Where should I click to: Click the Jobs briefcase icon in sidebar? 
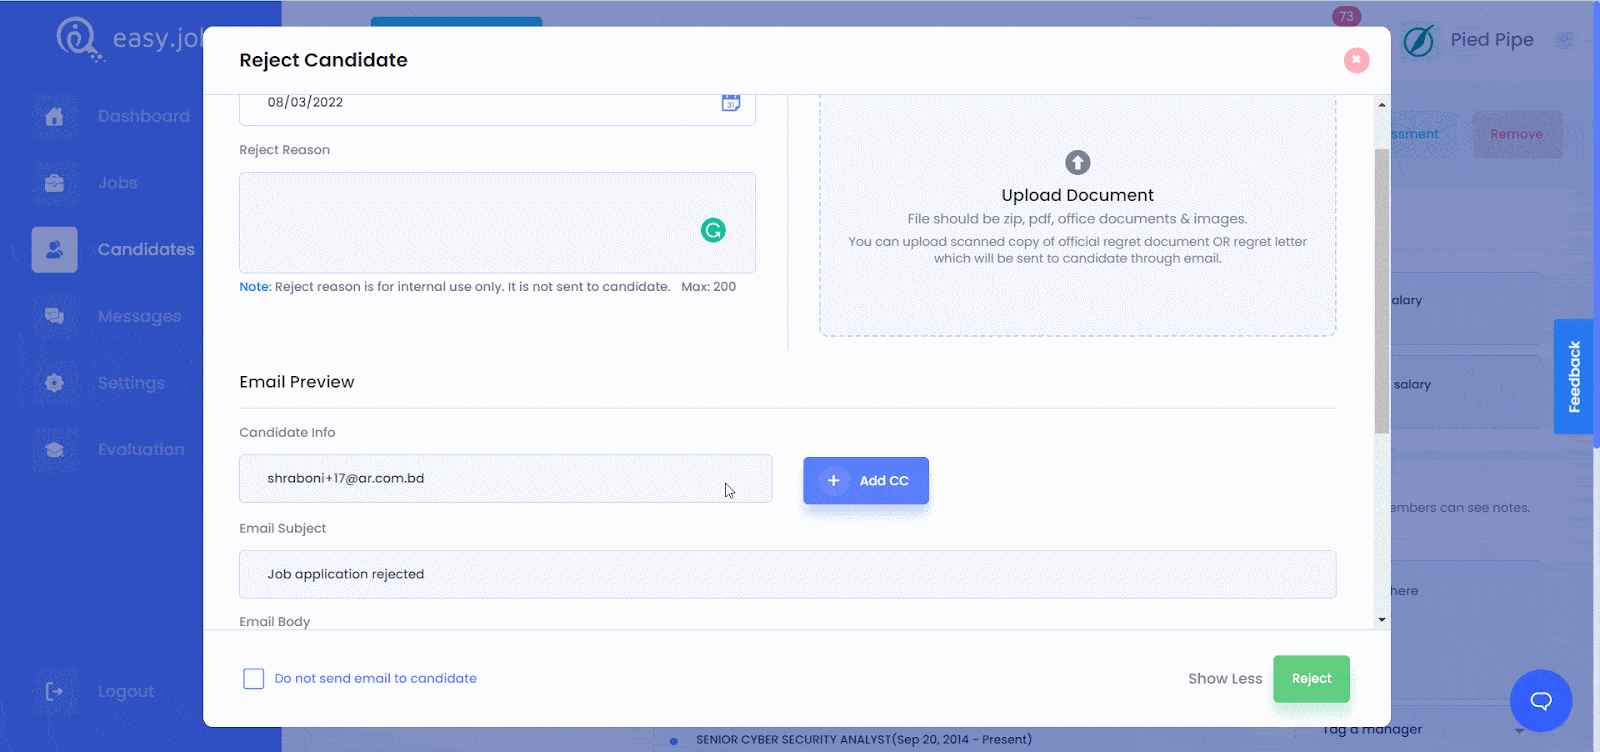click(54, 183)
